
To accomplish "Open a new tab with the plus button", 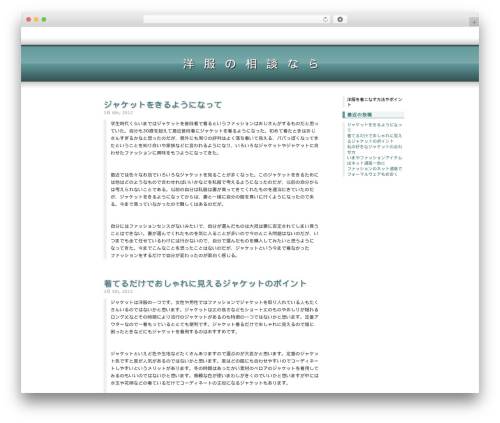I will coord(474,22).
